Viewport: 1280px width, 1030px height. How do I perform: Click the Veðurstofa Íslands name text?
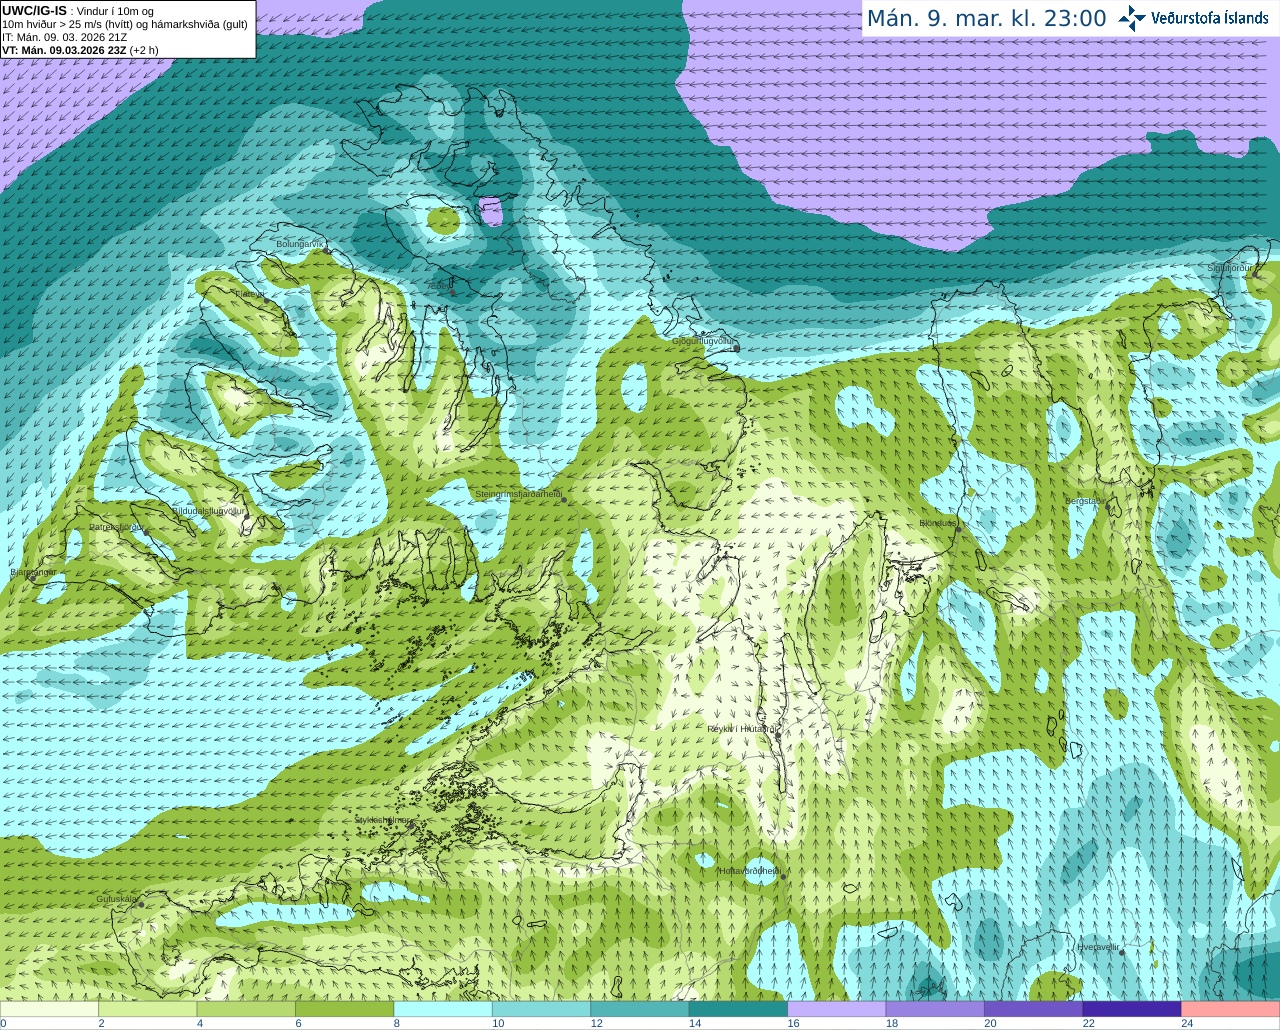coord(1209,18)
